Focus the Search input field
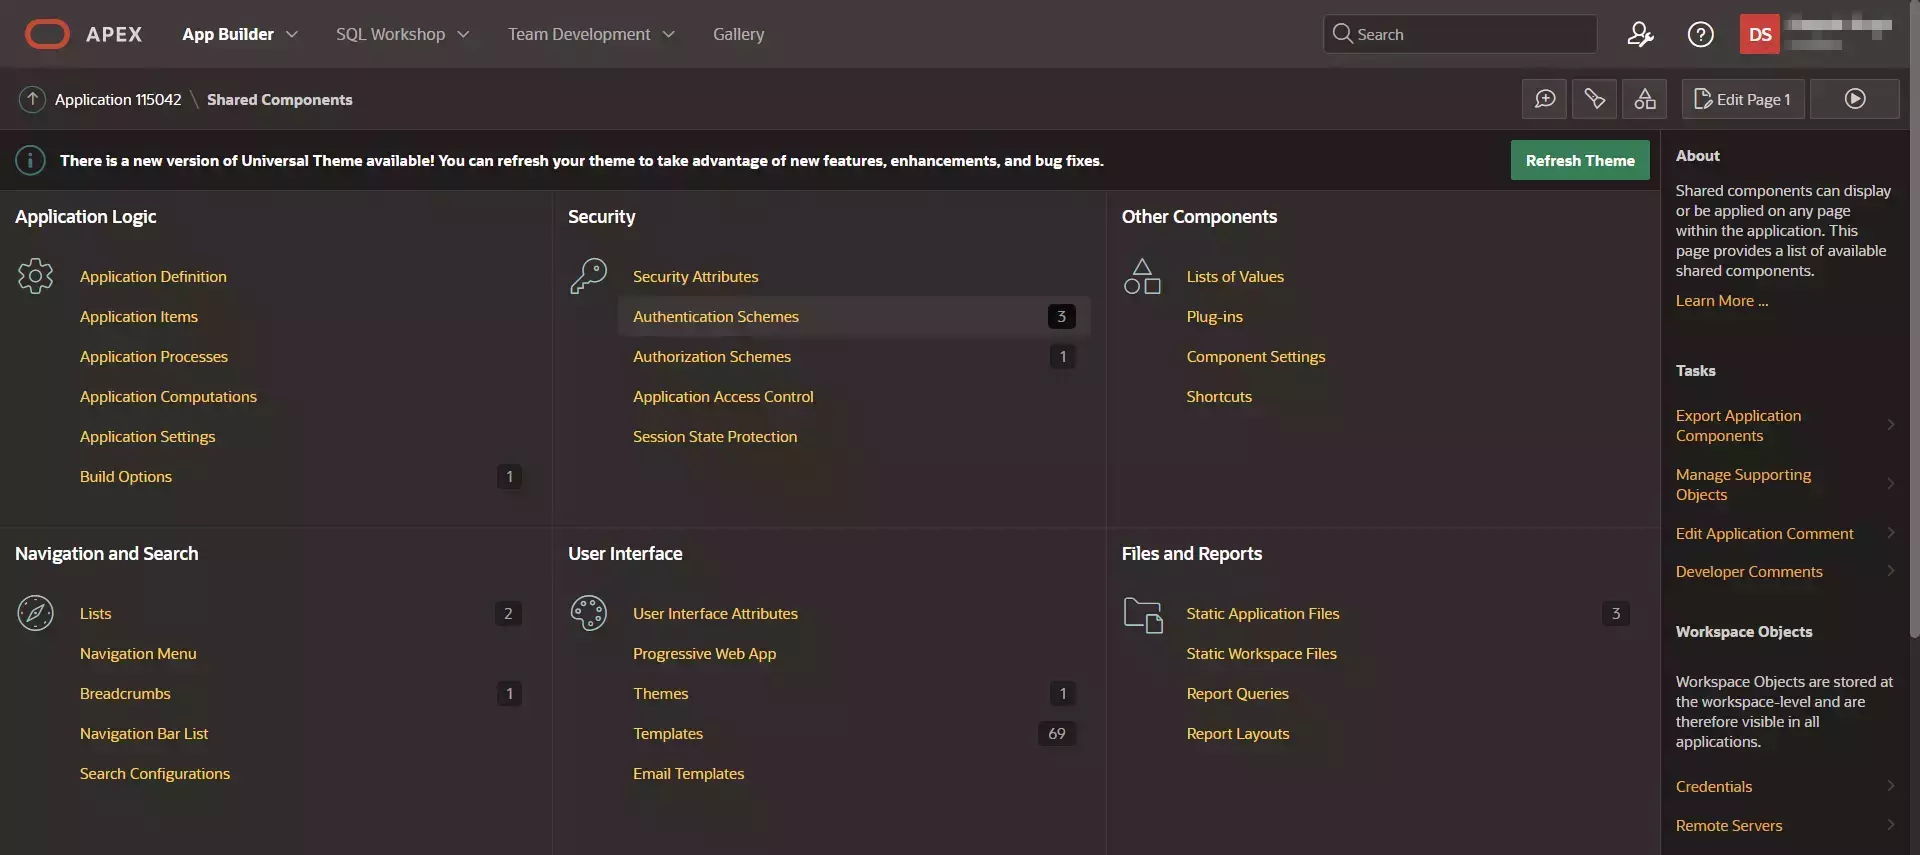1920x855 pixels. 1460,34
